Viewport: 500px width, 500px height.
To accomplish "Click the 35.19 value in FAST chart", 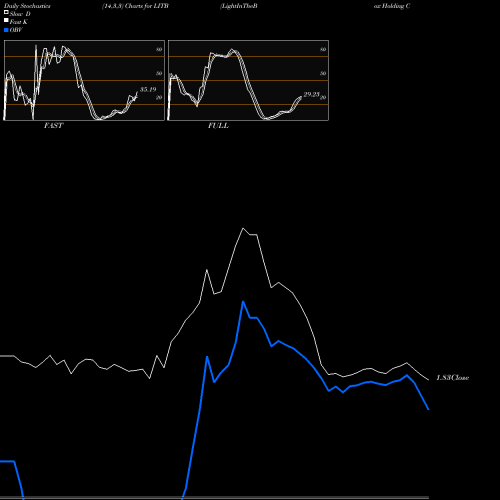I will click(148, 90).
